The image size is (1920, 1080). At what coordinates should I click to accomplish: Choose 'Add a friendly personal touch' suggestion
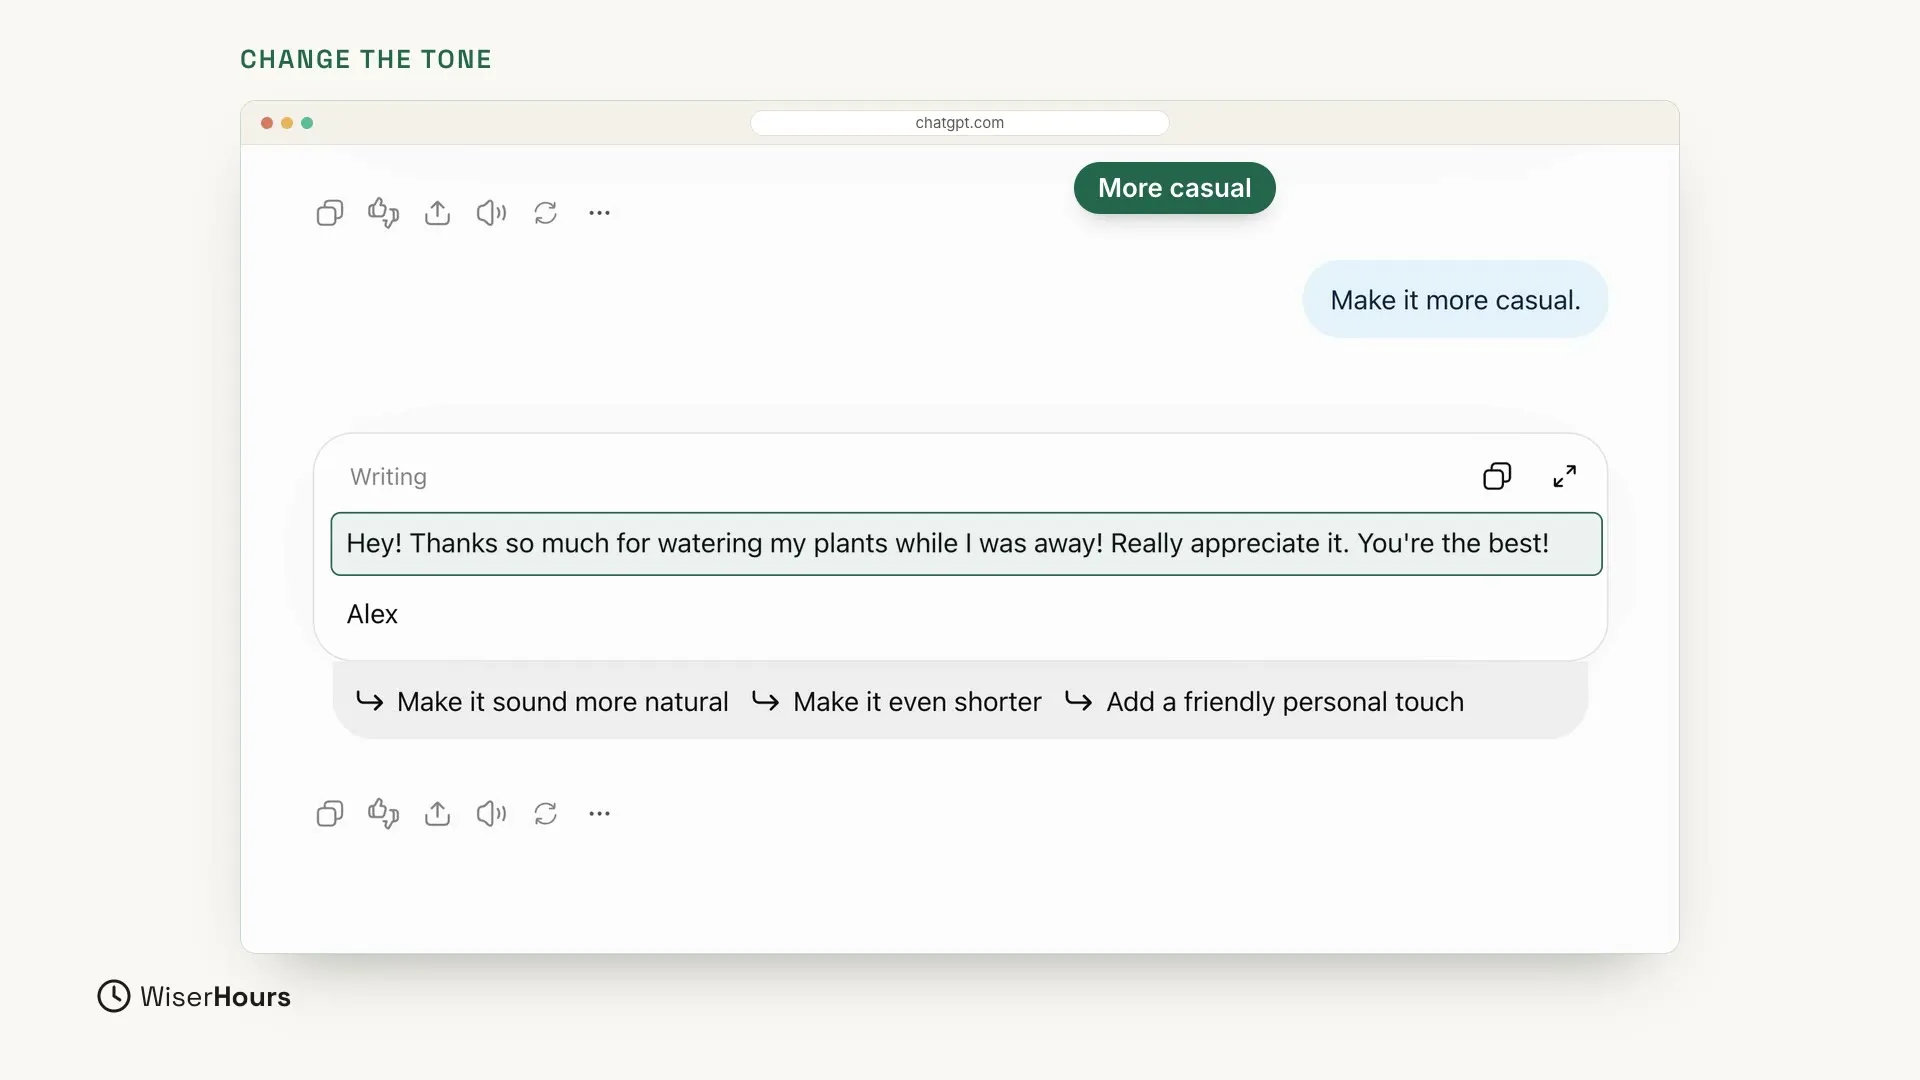(x=1265, y=702)
